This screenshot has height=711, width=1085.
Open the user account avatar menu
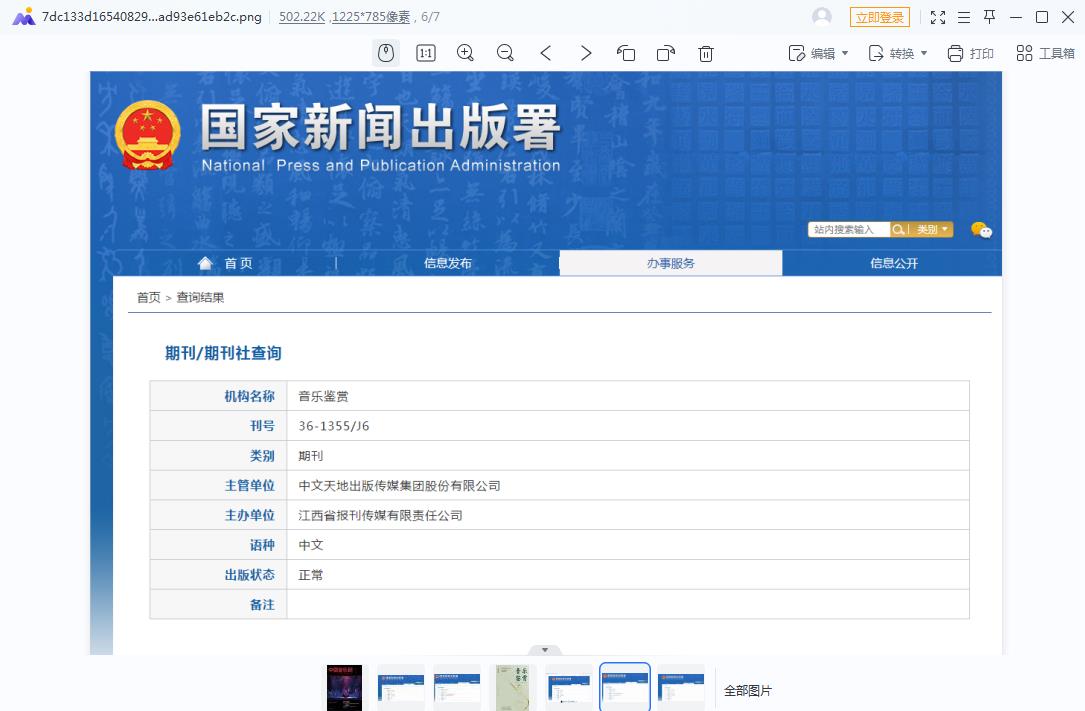[x=822, y=17]
